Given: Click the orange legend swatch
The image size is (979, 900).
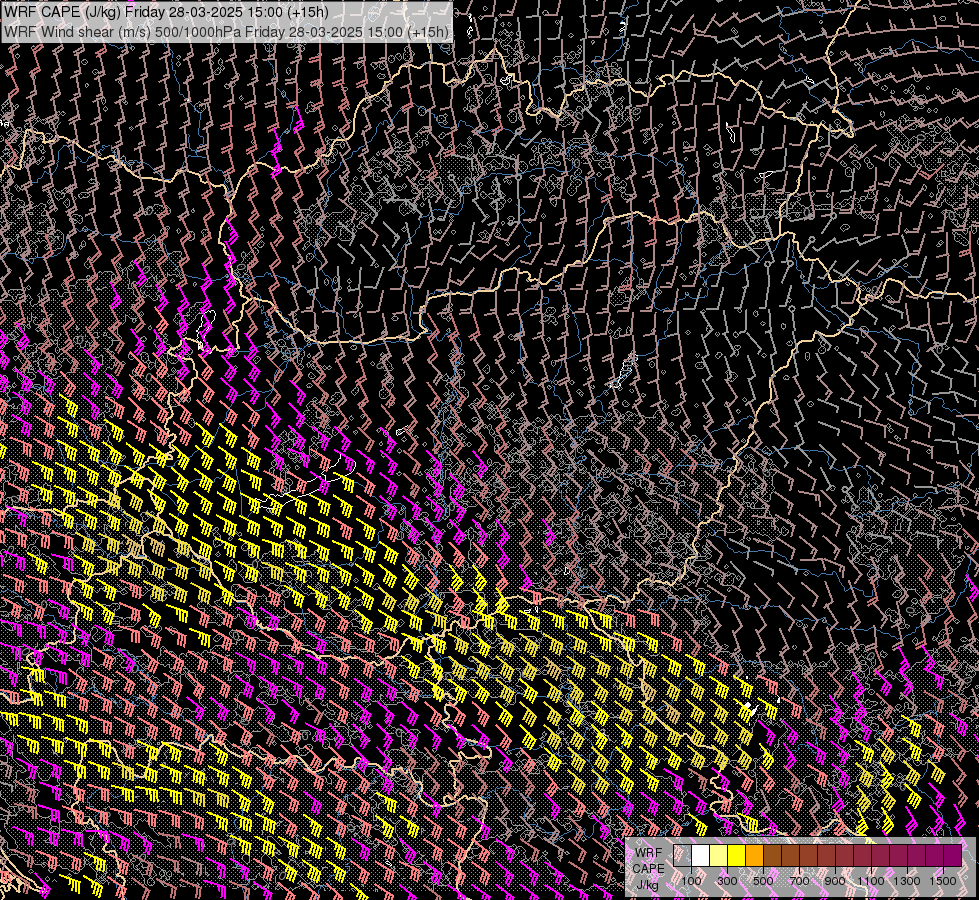Looking at the screenshot, I should [x=754, y=856].
